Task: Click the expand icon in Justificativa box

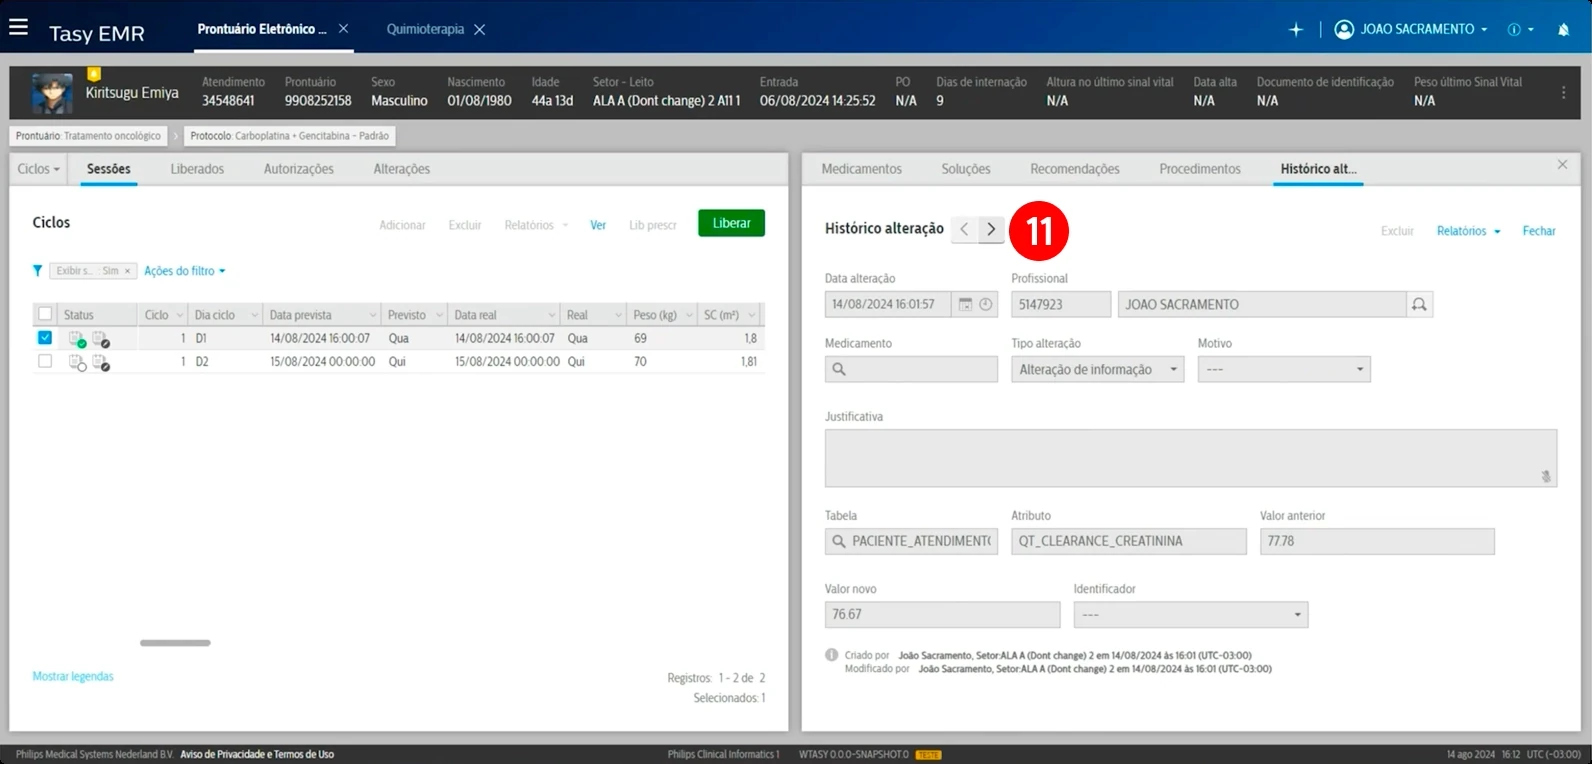Action: click(x=1546, y=477)
